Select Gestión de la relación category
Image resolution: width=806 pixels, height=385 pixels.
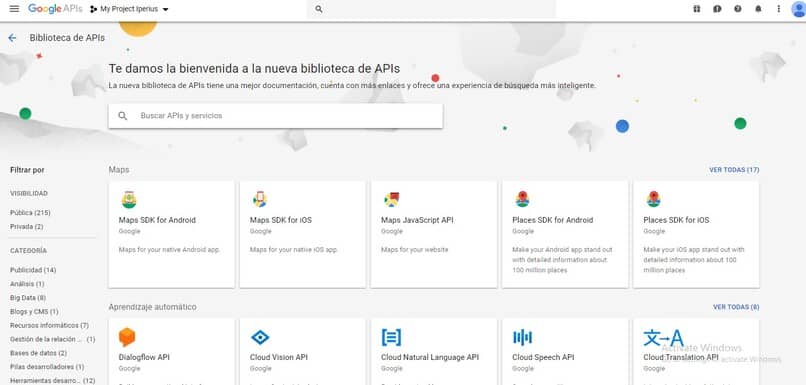52,339
